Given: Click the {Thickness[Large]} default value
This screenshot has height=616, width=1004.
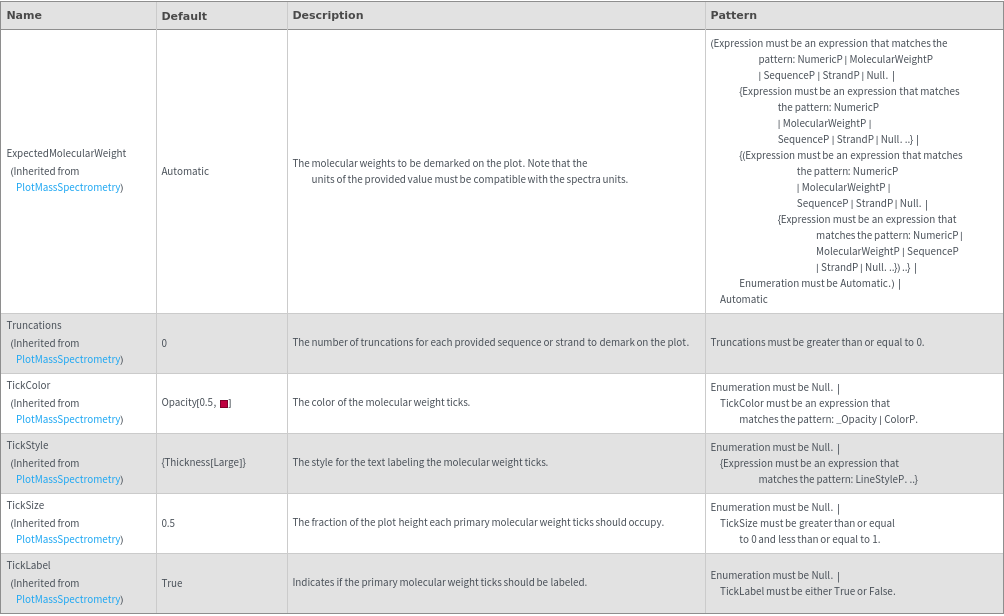Looking at the screenshot, I should (x=203, y=462).
